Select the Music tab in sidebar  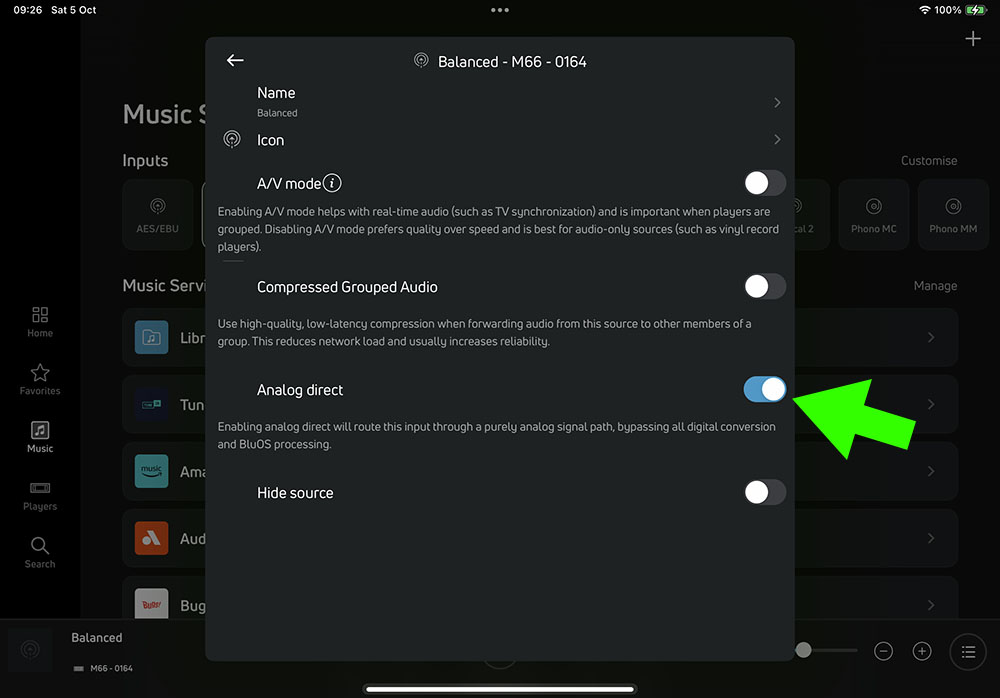coord(40,438)
